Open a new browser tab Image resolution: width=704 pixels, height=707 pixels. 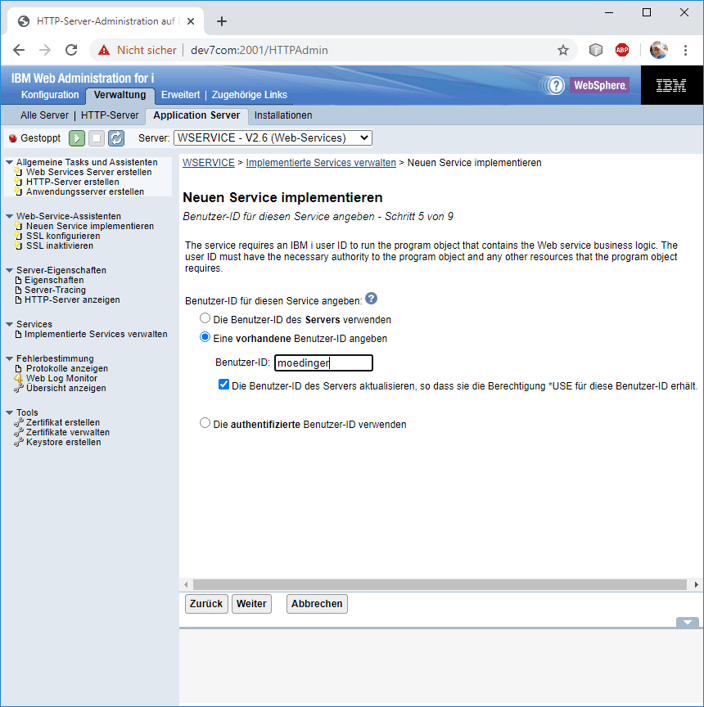pos(221,21)
